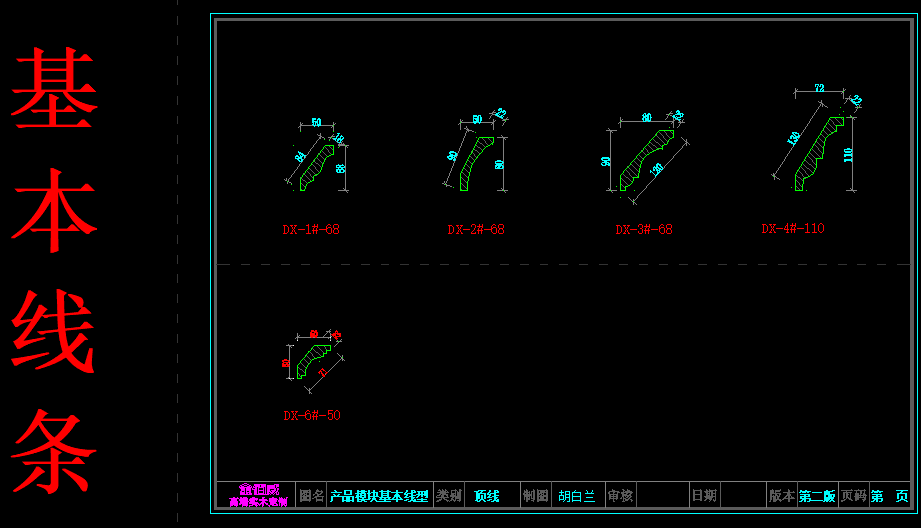Select the drafter name 胡白兰
Viewport: 921px width, 528px height.
(576, 496)
